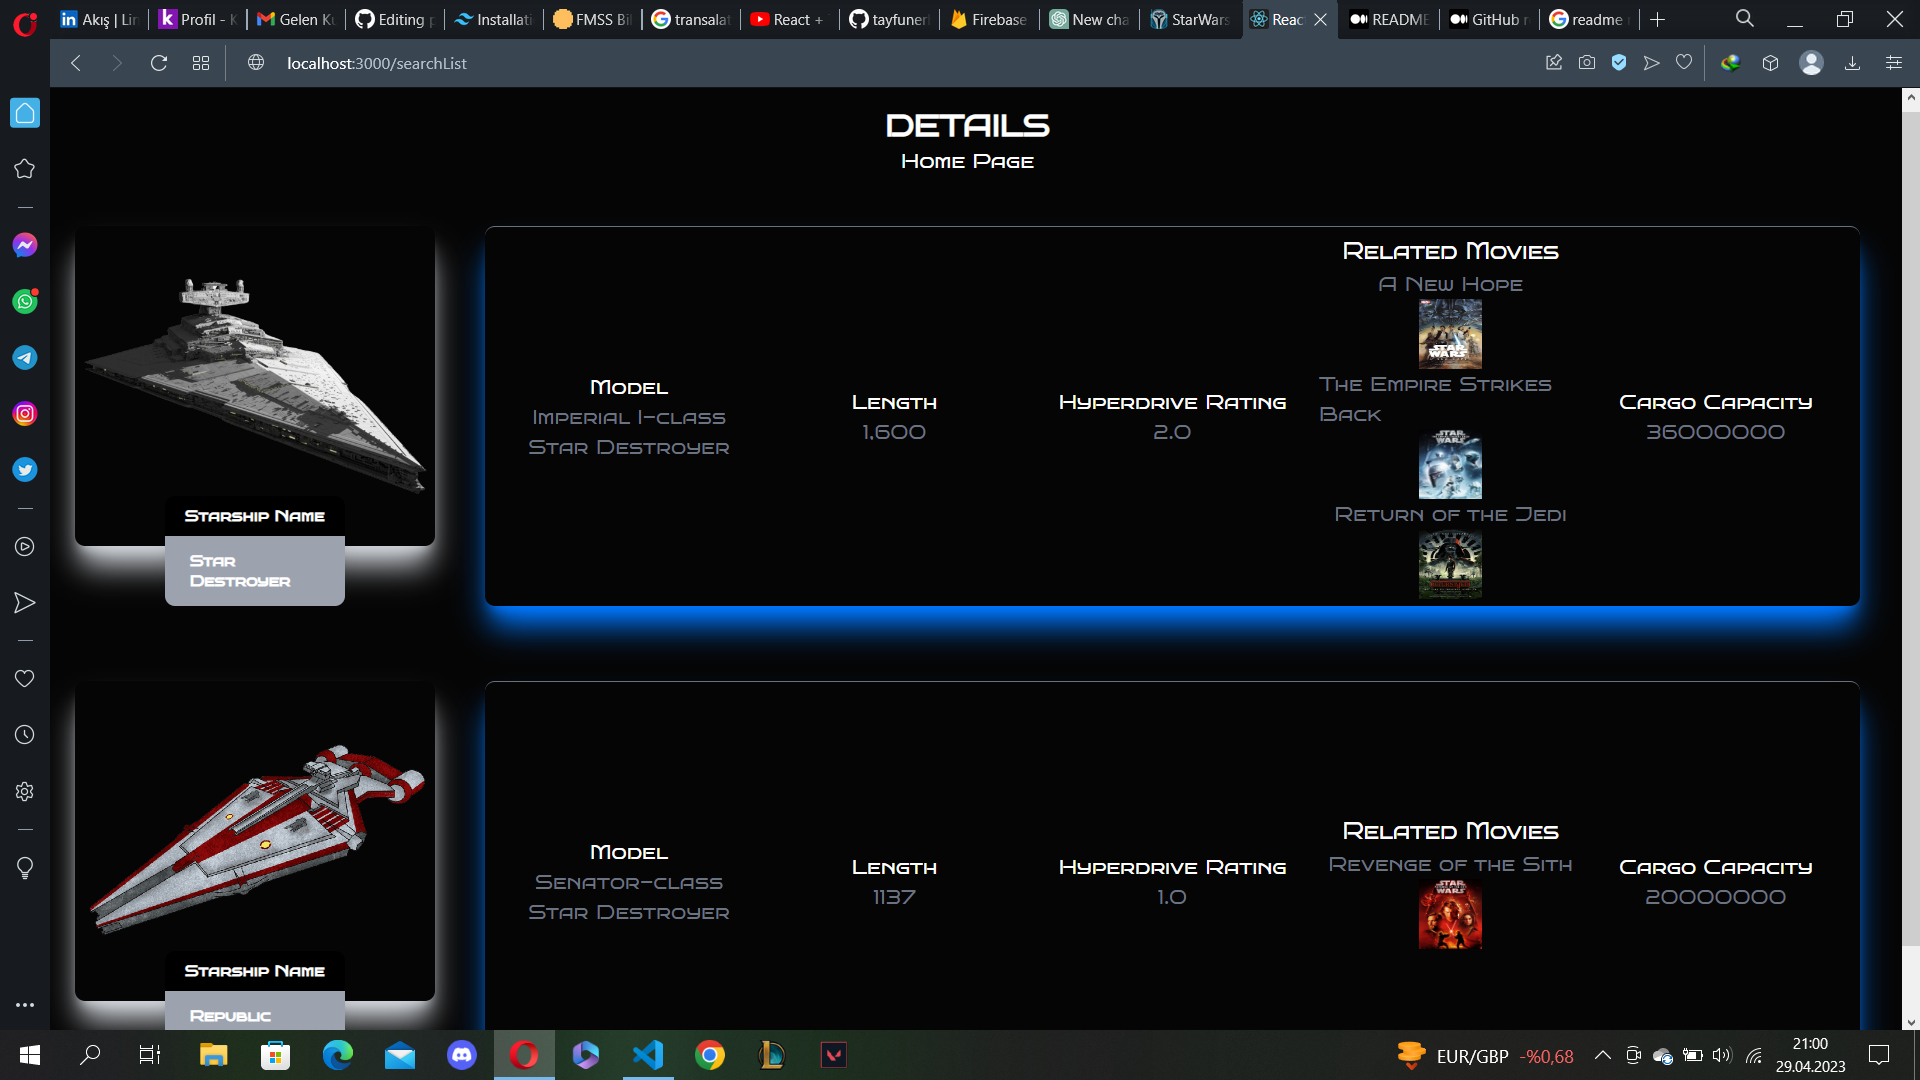Screen dimensions: 1920x1080
Task: Launch Messenger from the sidebar
Action: click(x=25, y=245)
